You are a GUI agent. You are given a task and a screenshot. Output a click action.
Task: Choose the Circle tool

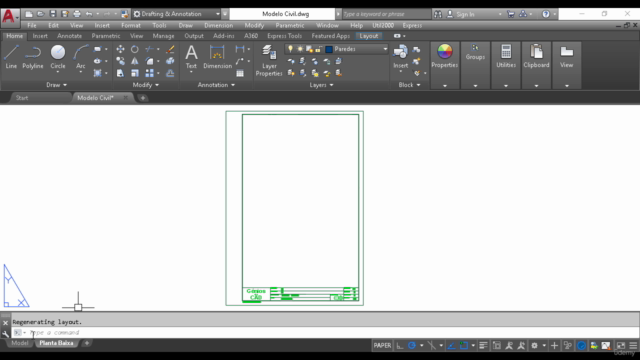click(58, 56)
